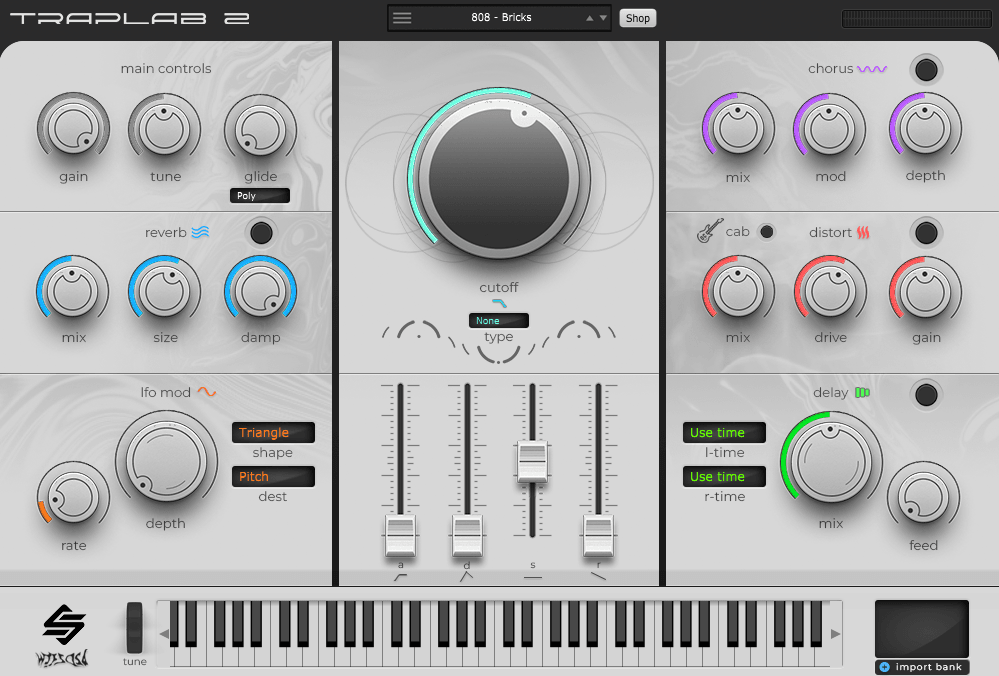Open the filter type selector showing None
The image size is (999, 676).
pos(498,320)
